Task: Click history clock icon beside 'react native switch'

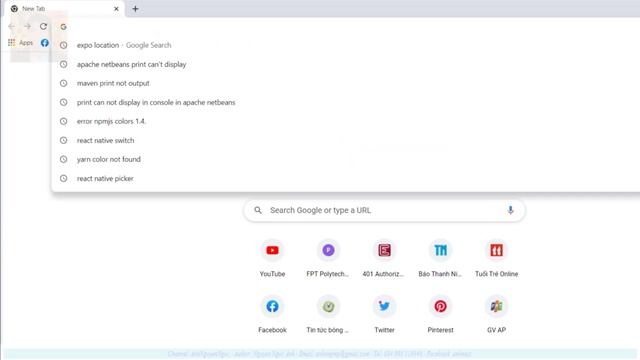Action: [x=63, y=140]
